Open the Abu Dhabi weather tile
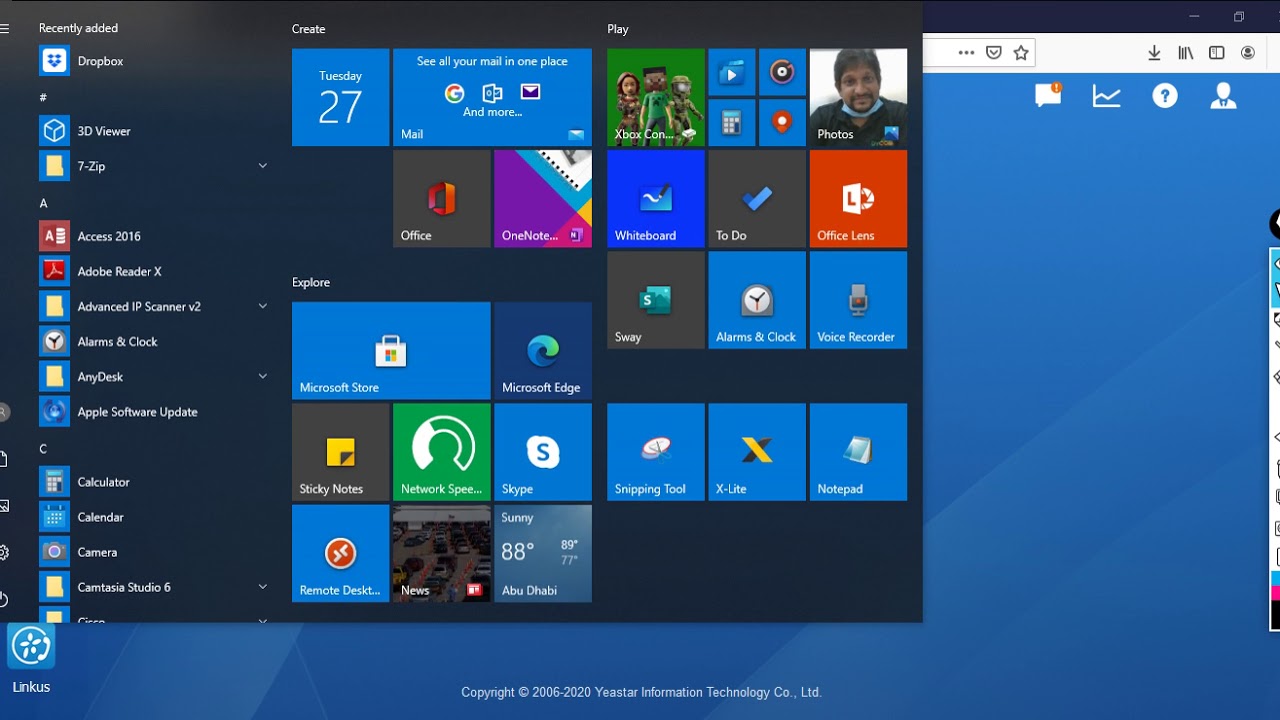Viewport: 1280px width, 720px height. [542, 553]
